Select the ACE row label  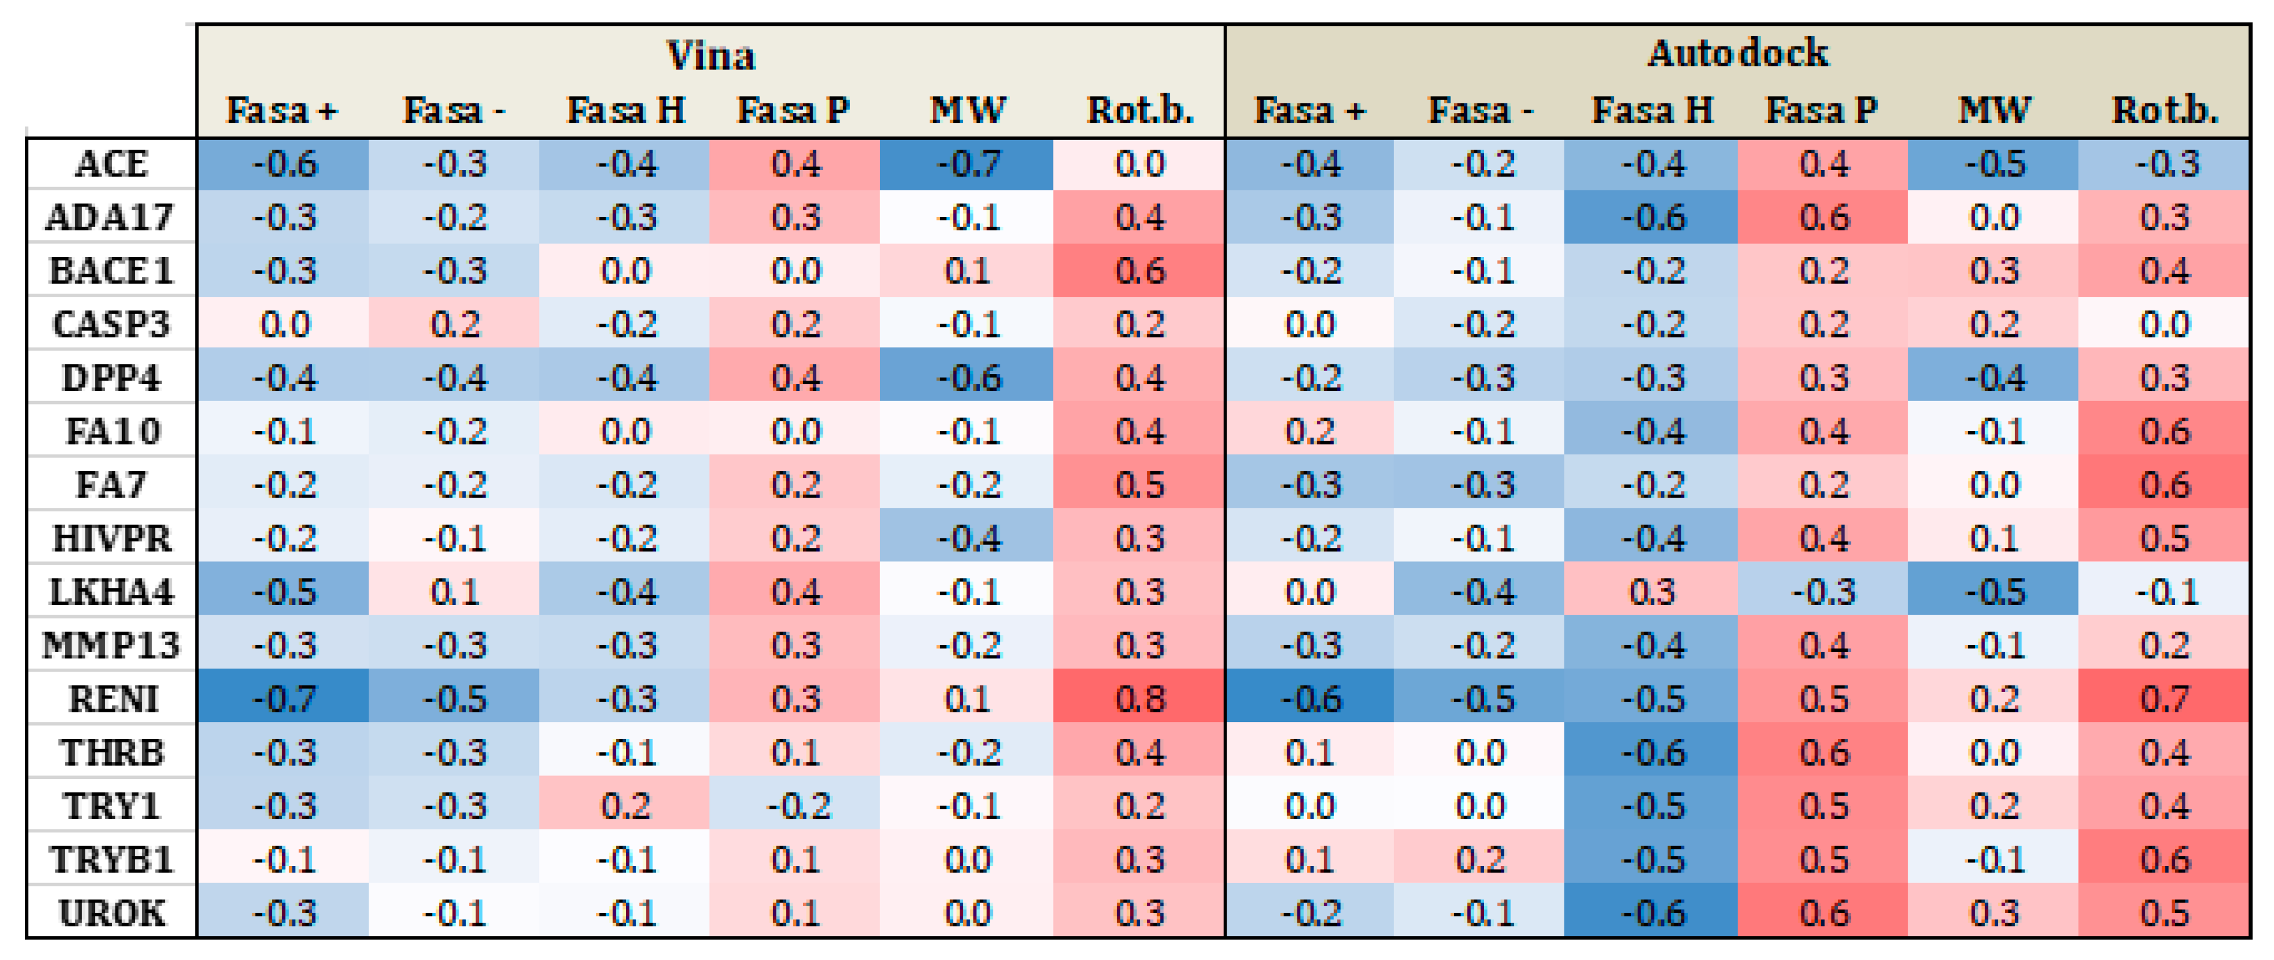click(112, 164)
